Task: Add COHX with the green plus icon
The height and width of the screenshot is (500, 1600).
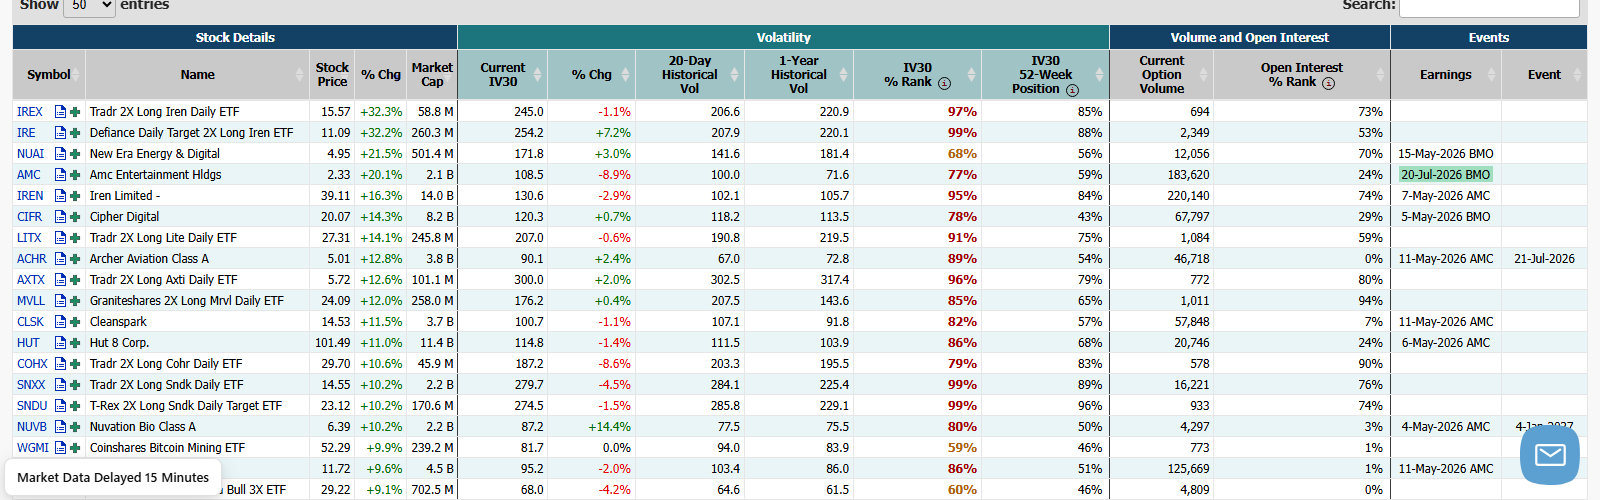Action: pos(75,364)
